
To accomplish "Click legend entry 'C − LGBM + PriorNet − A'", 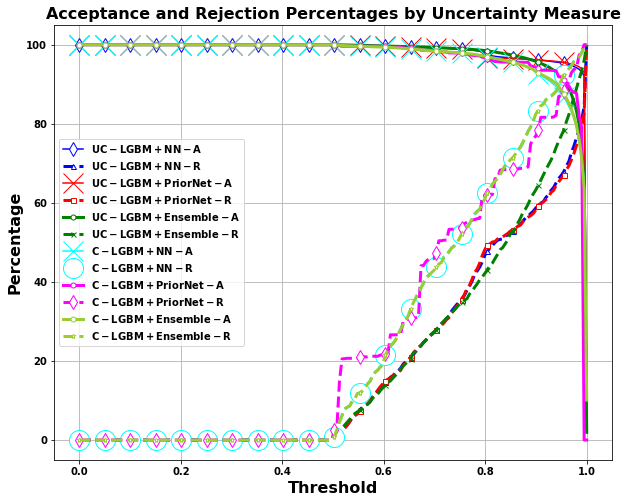I will click(x=158, y=285).
